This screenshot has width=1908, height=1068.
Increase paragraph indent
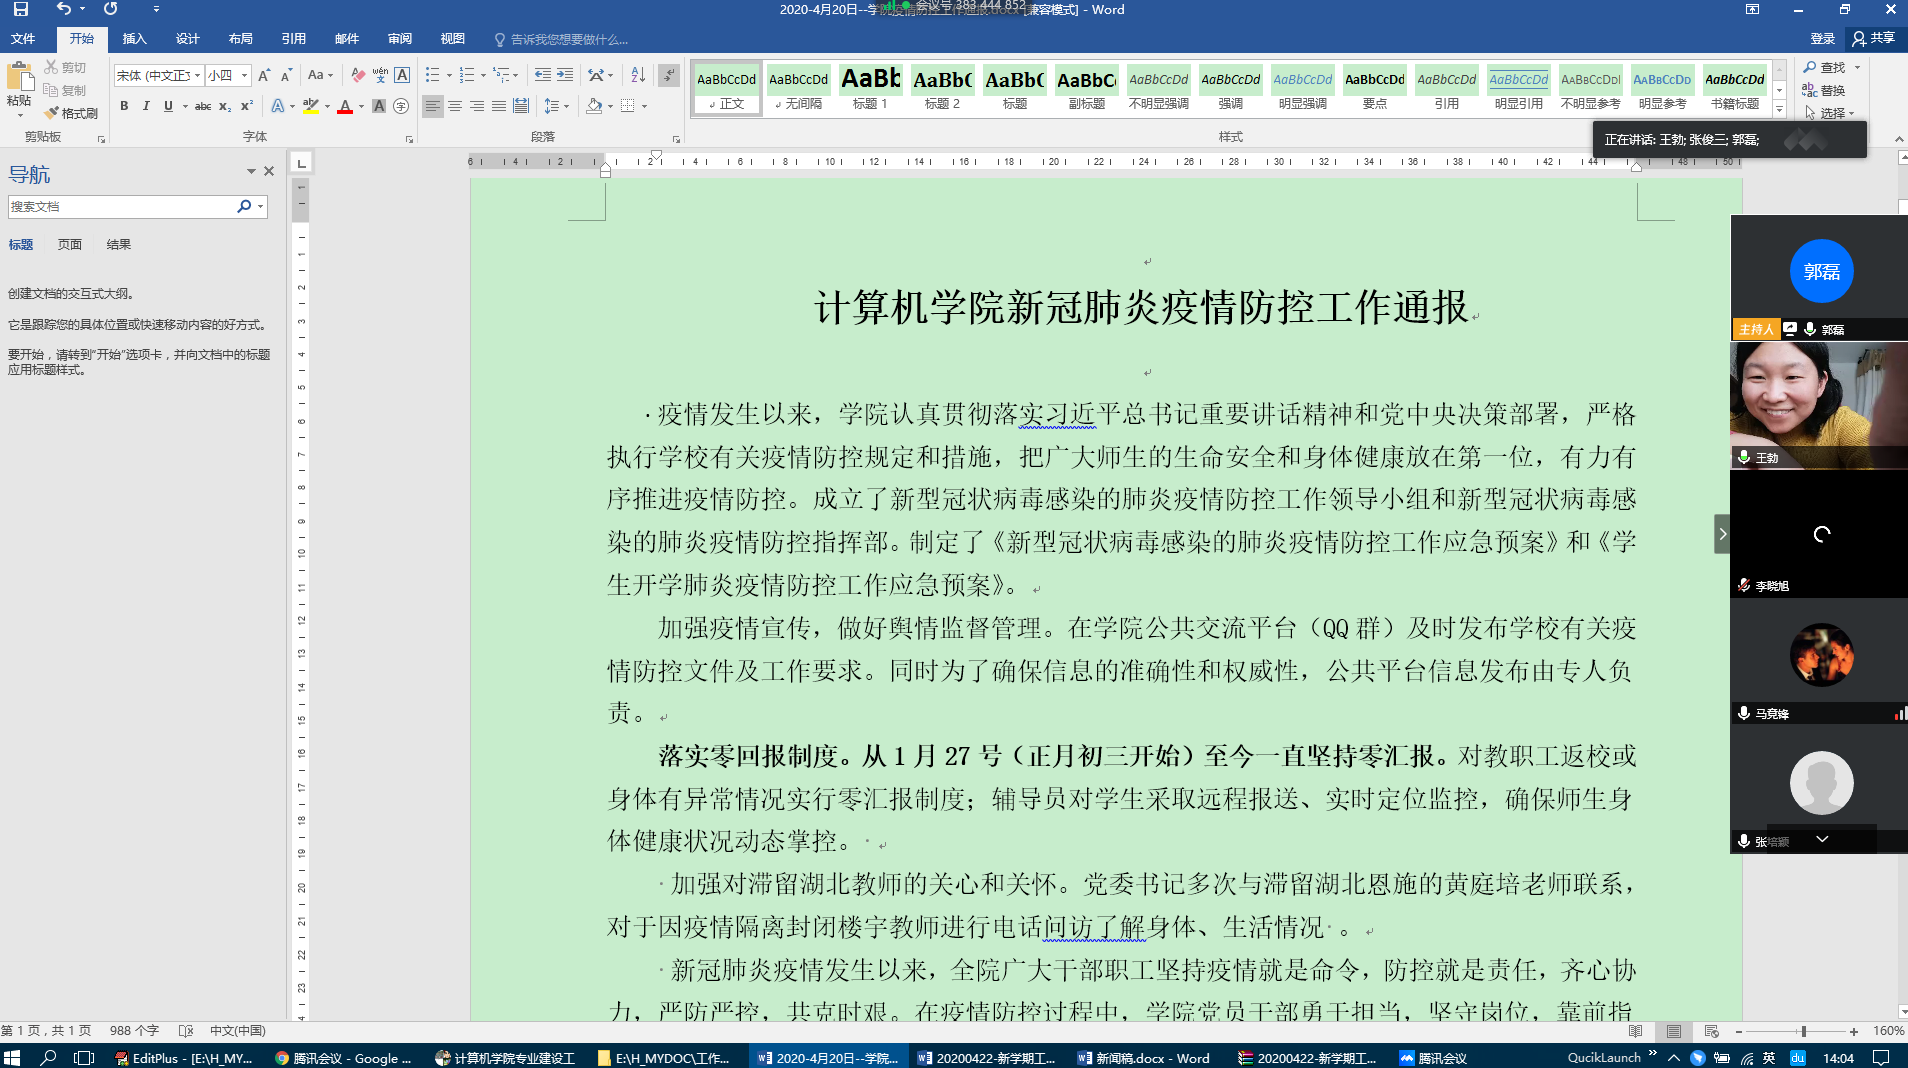tap(565, 75)
